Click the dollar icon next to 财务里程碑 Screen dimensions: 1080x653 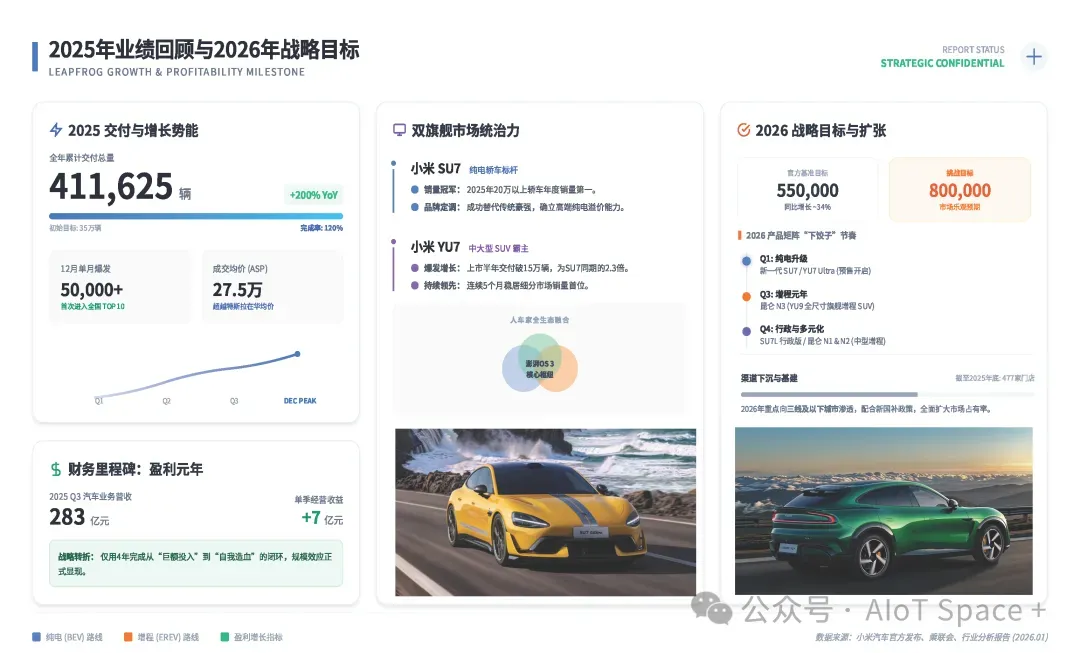(56, 469)
